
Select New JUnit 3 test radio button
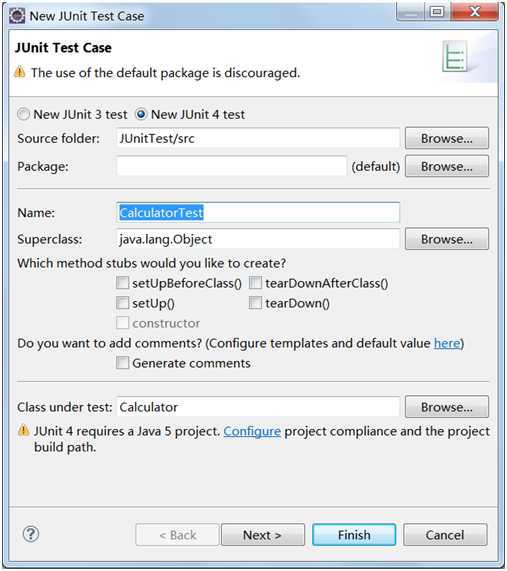pyautogui.click(x=23, y=114)
